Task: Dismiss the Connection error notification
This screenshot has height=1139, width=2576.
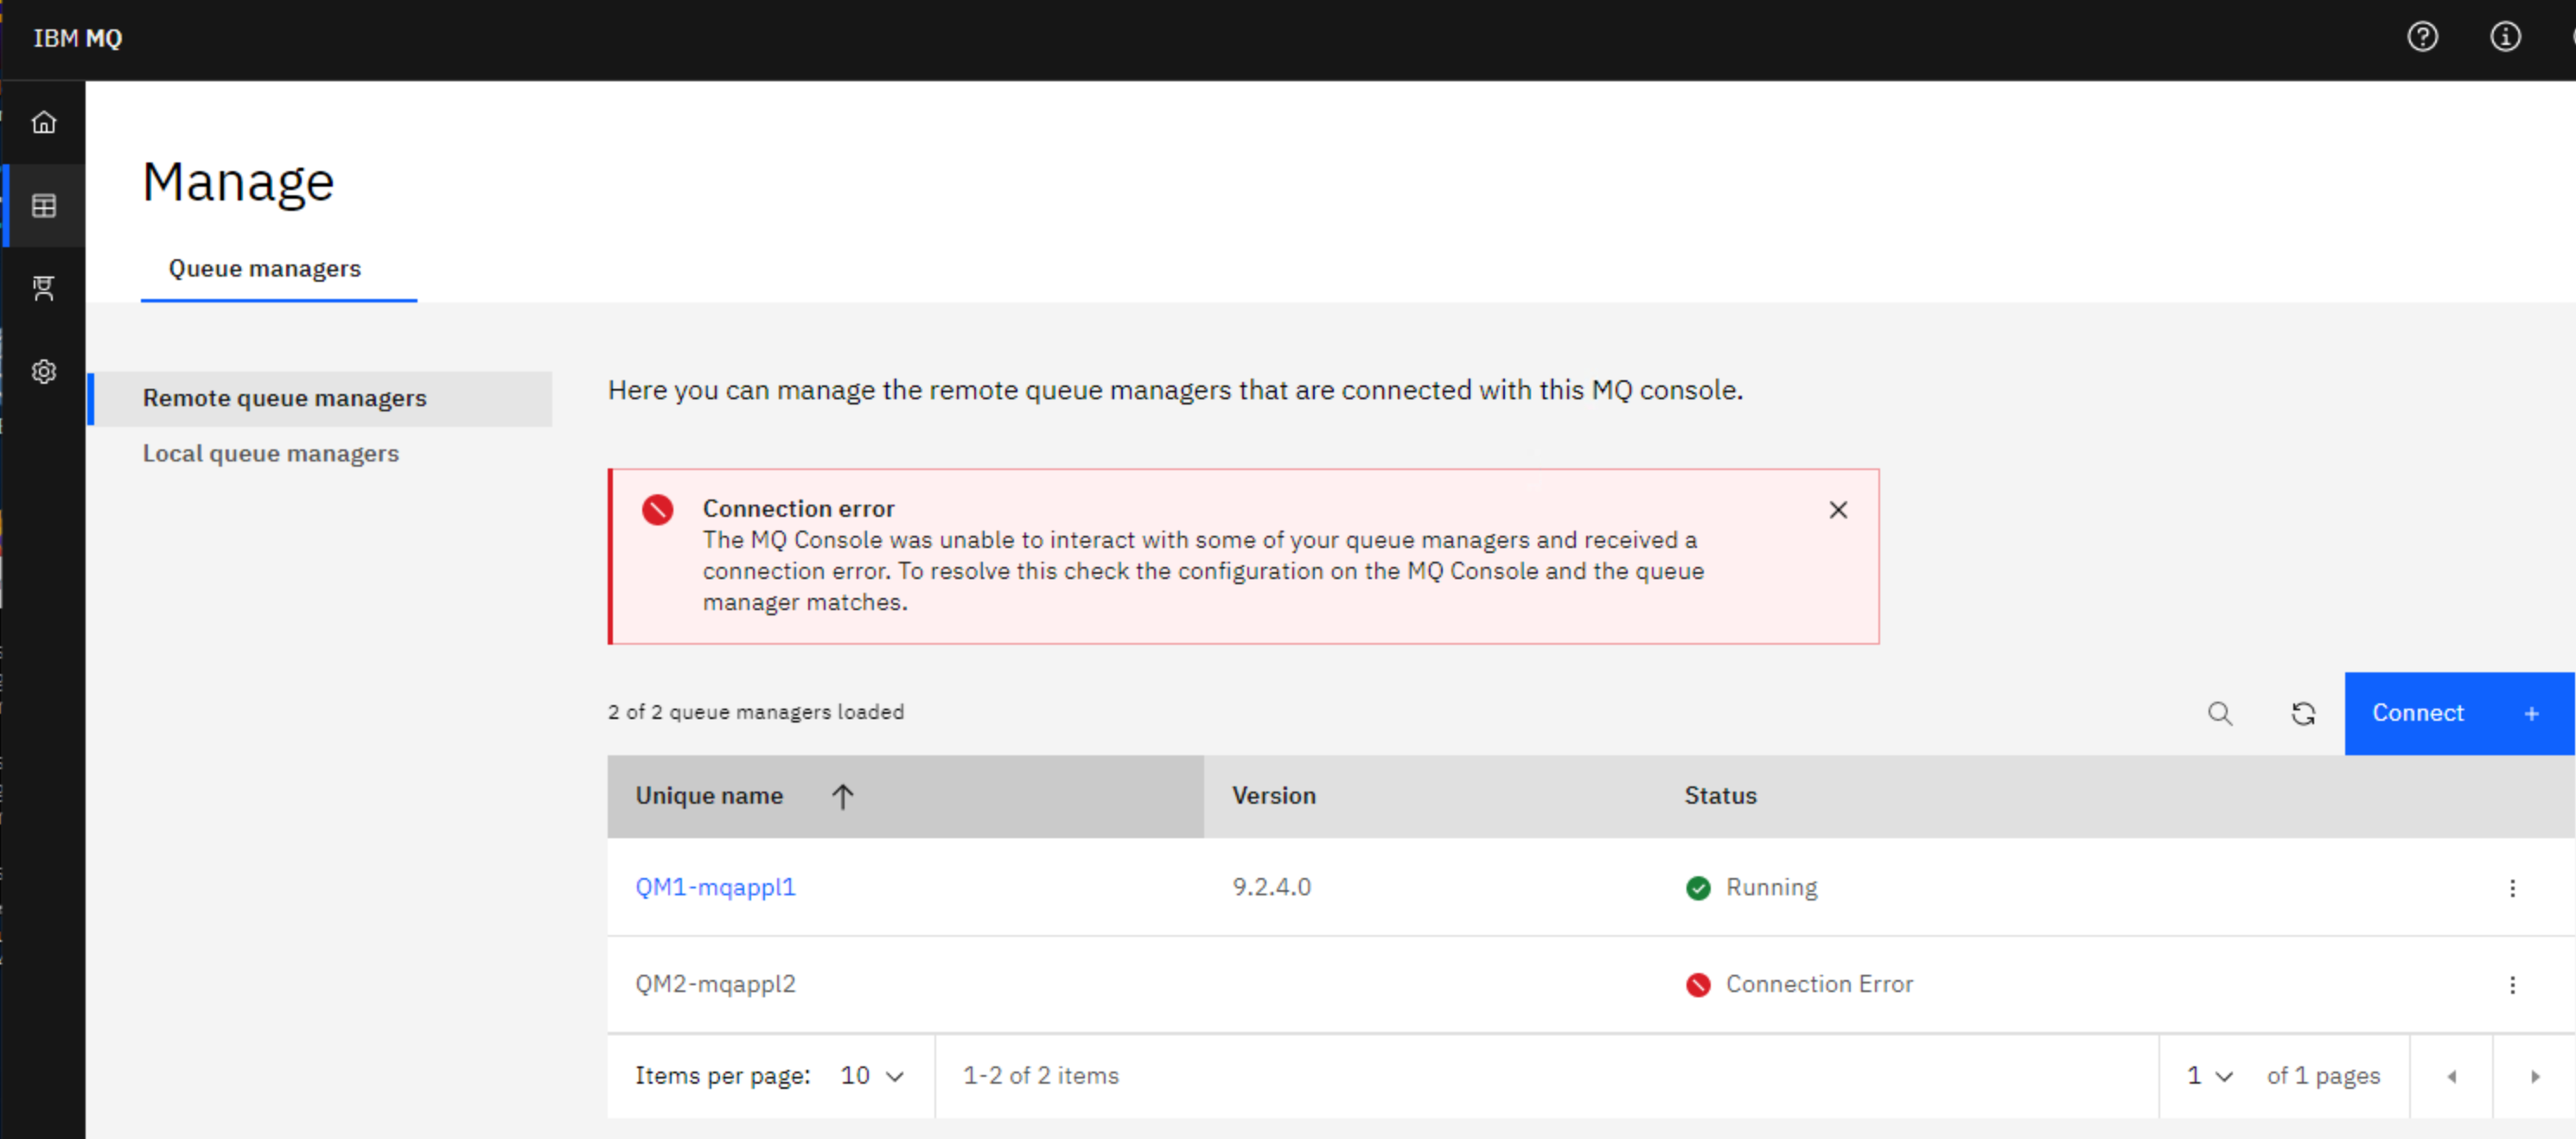Action: click(1837, 510)
